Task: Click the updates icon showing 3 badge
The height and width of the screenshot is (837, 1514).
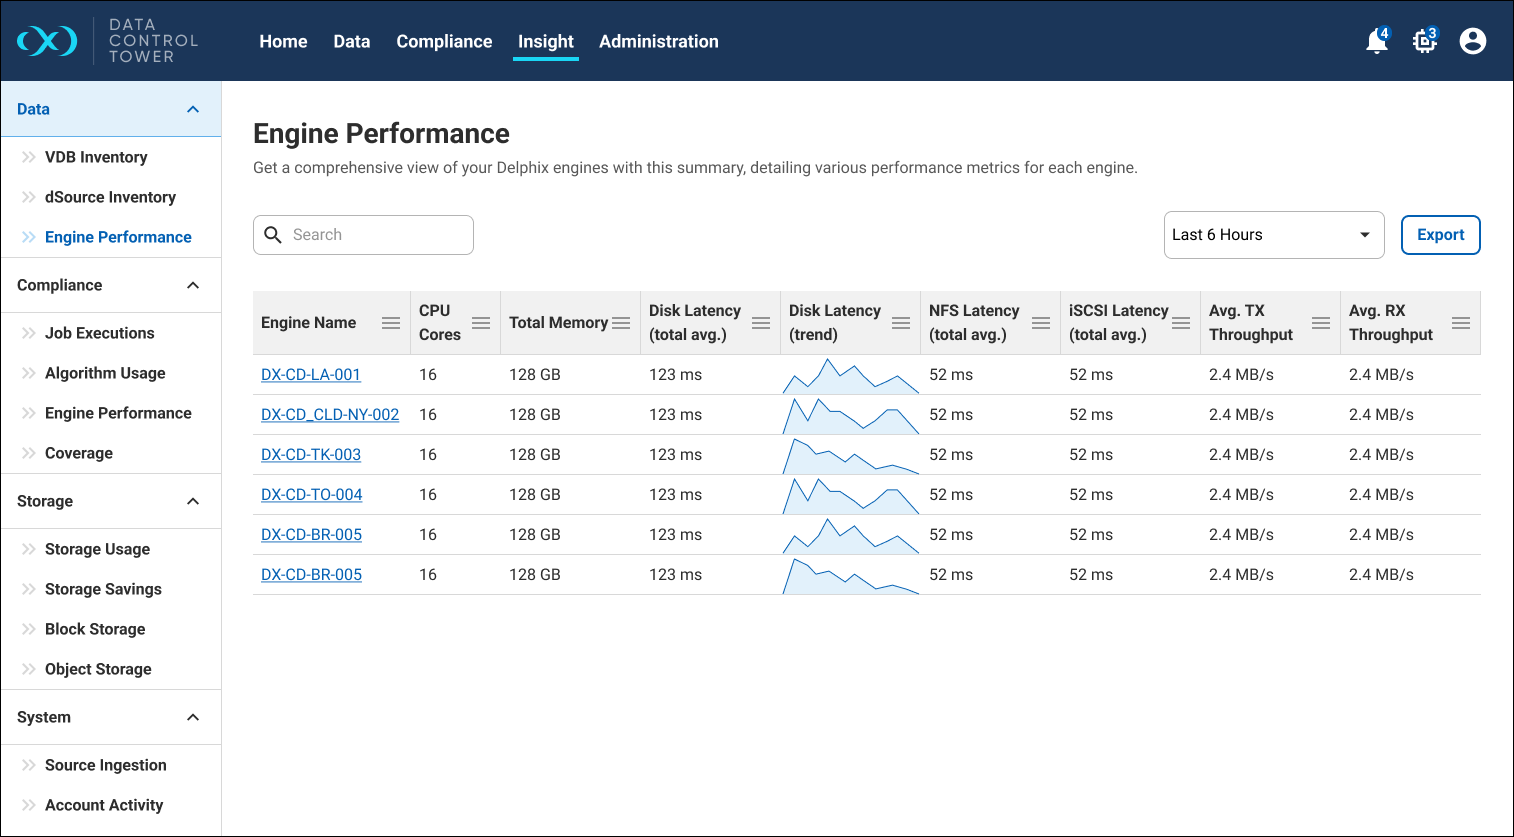Action: tap(1424, 41)
